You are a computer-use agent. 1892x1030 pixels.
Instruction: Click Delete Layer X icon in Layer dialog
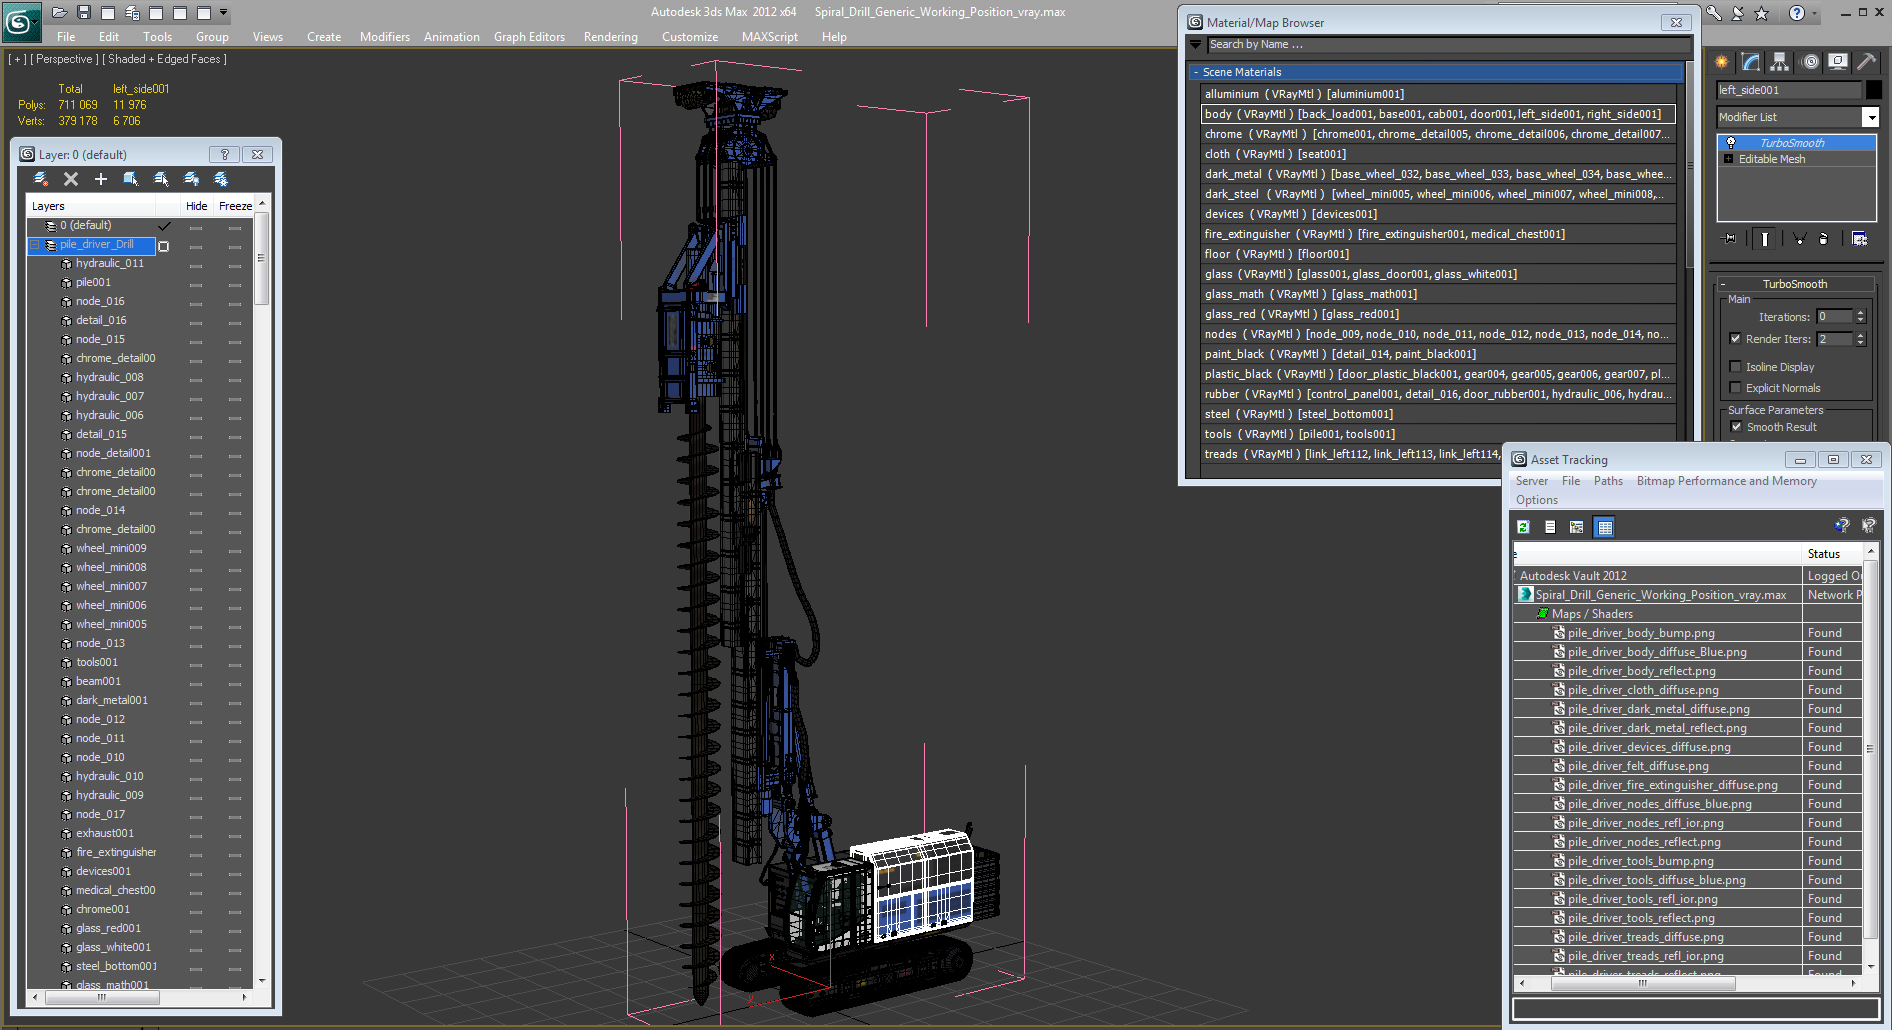(71, 179)
